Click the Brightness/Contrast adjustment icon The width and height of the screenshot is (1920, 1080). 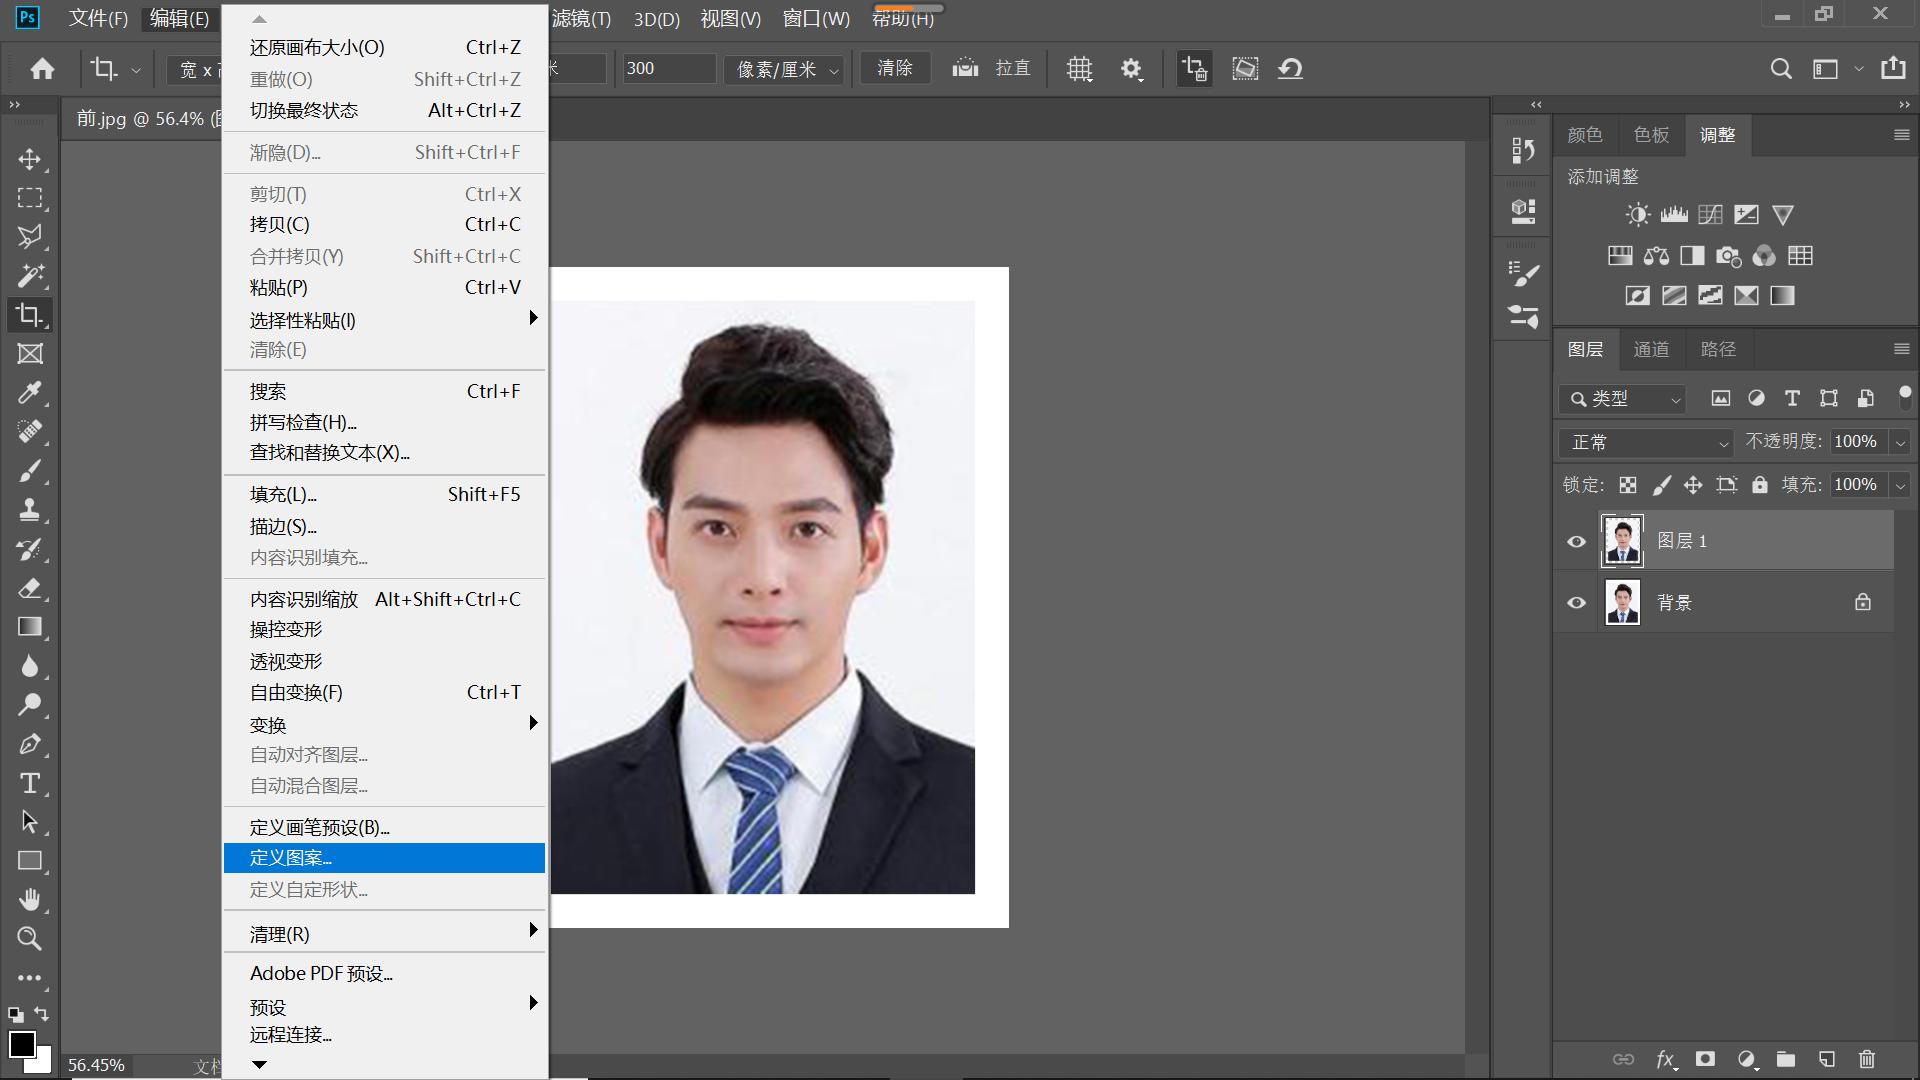pos(1637,215)
